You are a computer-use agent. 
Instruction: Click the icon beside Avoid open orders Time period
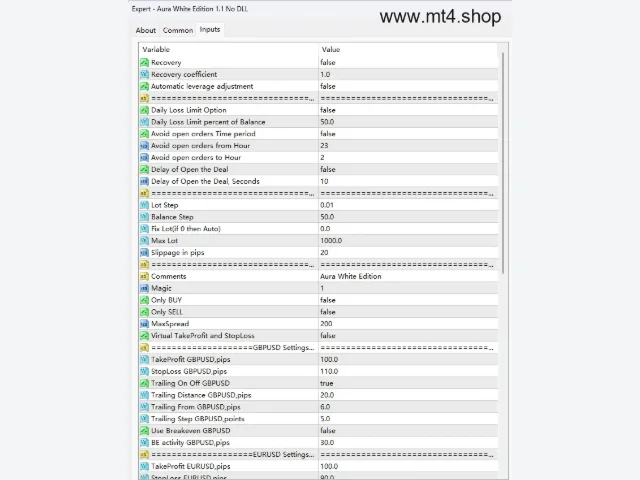point(144,133)
